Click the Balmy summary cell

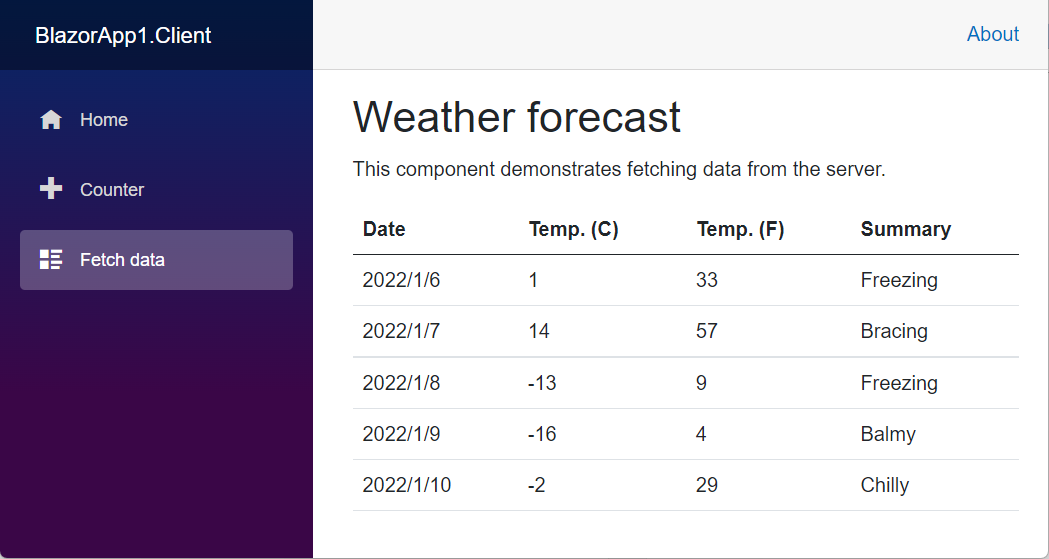click(x=888, y=434)
